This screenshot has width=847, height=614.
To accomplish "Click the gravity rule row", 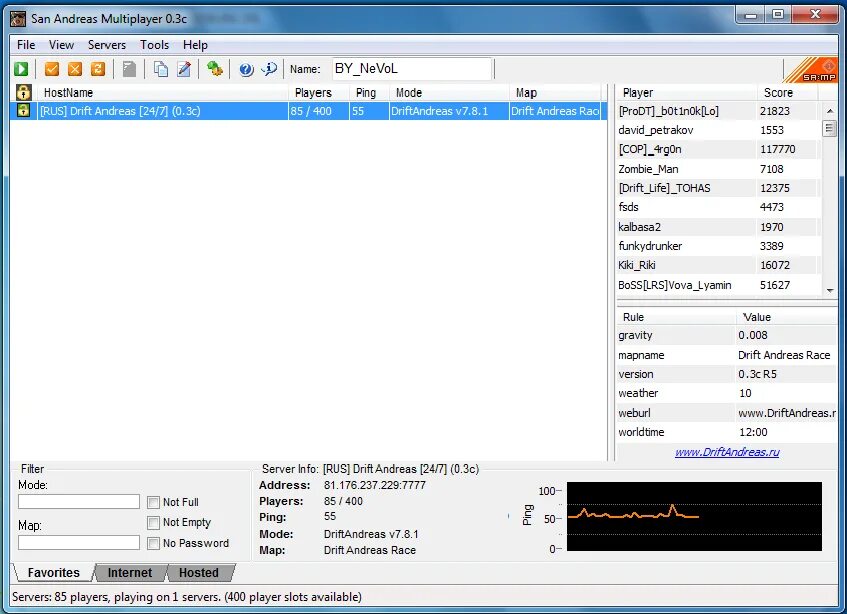I will (727, 335).
